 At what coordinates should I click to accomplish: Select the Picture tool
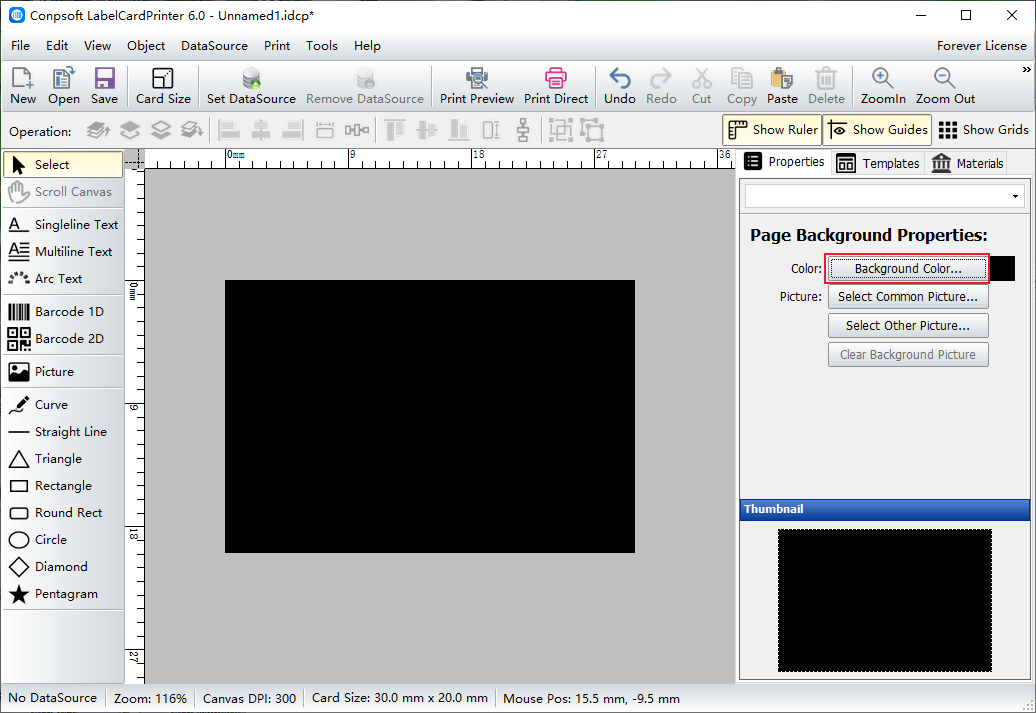[x=63, y=371]
